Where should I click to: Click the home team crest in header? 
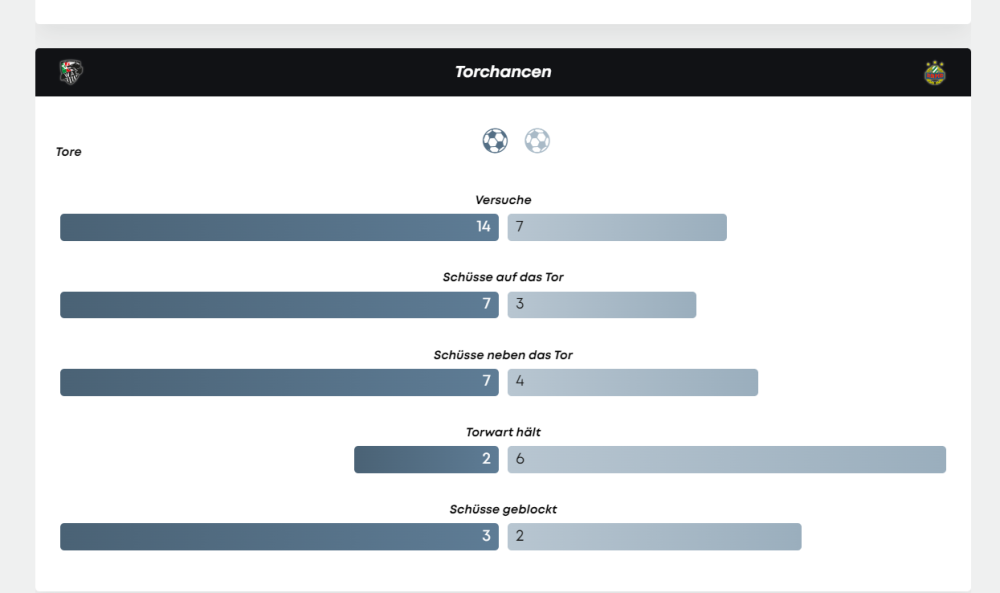pos(71,72)
